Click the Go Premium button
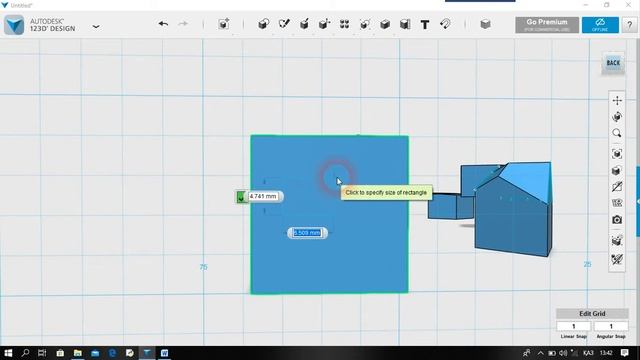This screenshot has width=640, height=360. pyautogui.click(x=547, y=25)
